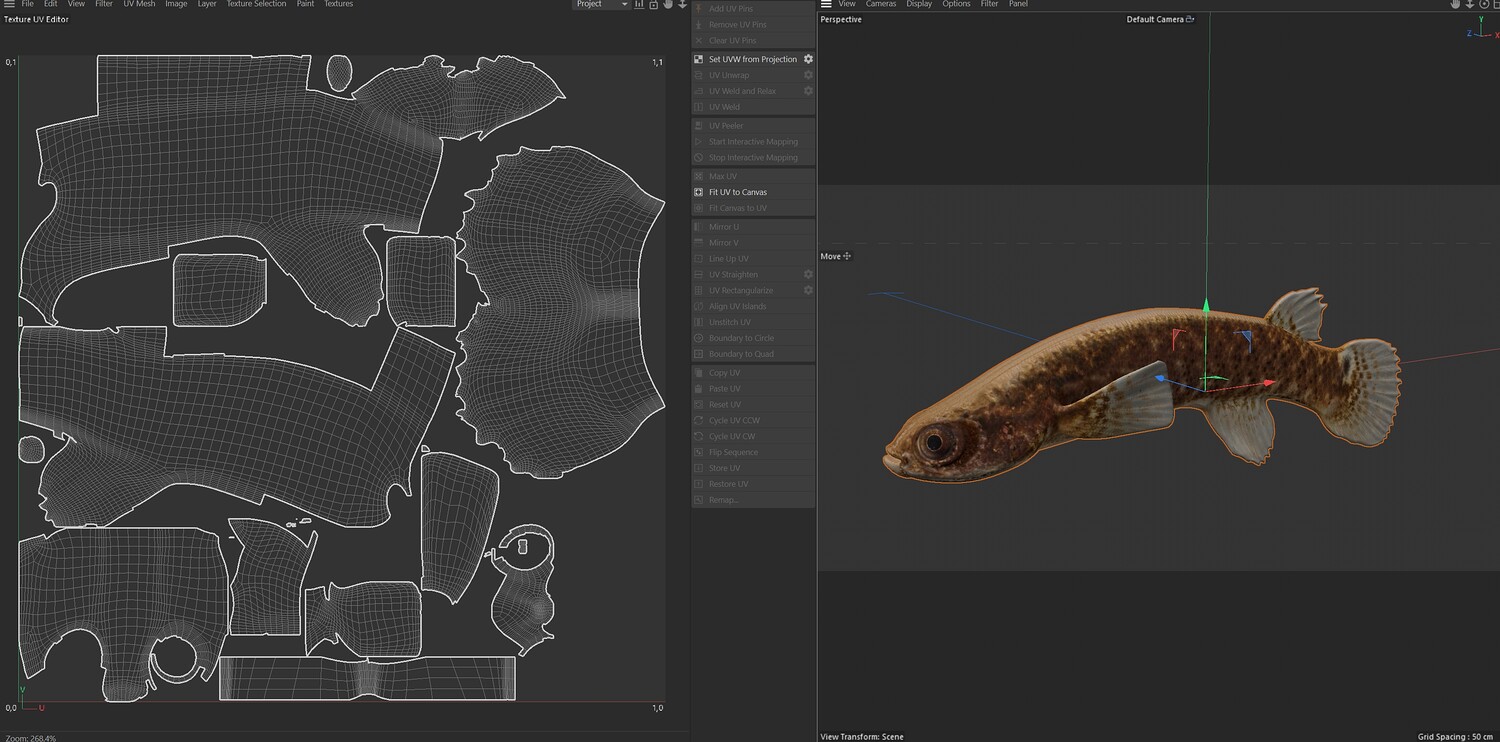Screen dimensions: 1500x742
Task: Click the Unstitch UV command
Action: point(753,322)
